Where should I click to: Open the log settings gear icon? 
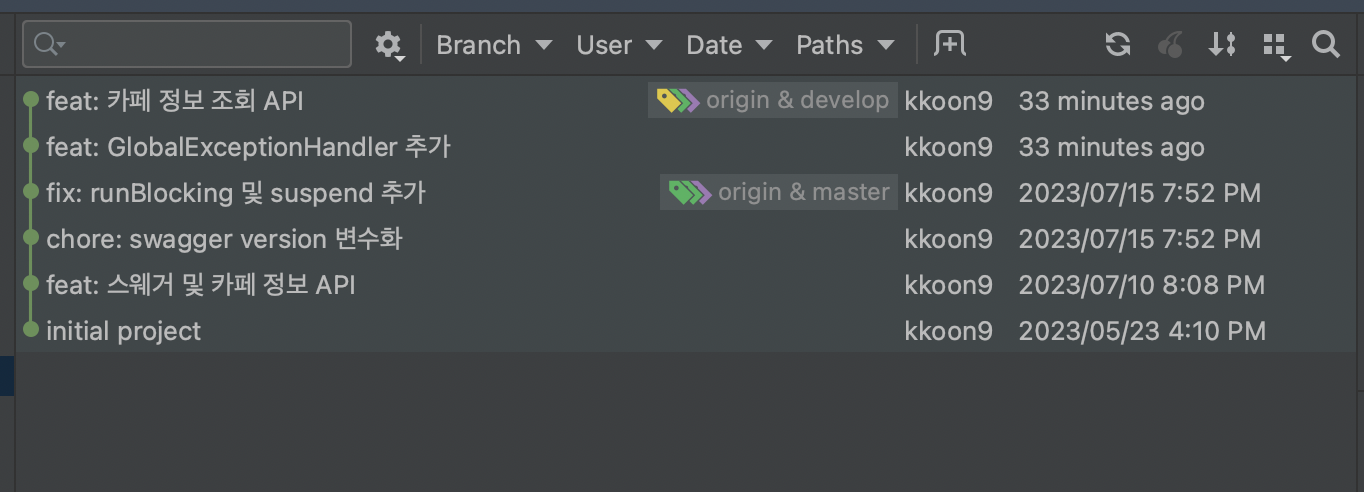pos(388,45)
